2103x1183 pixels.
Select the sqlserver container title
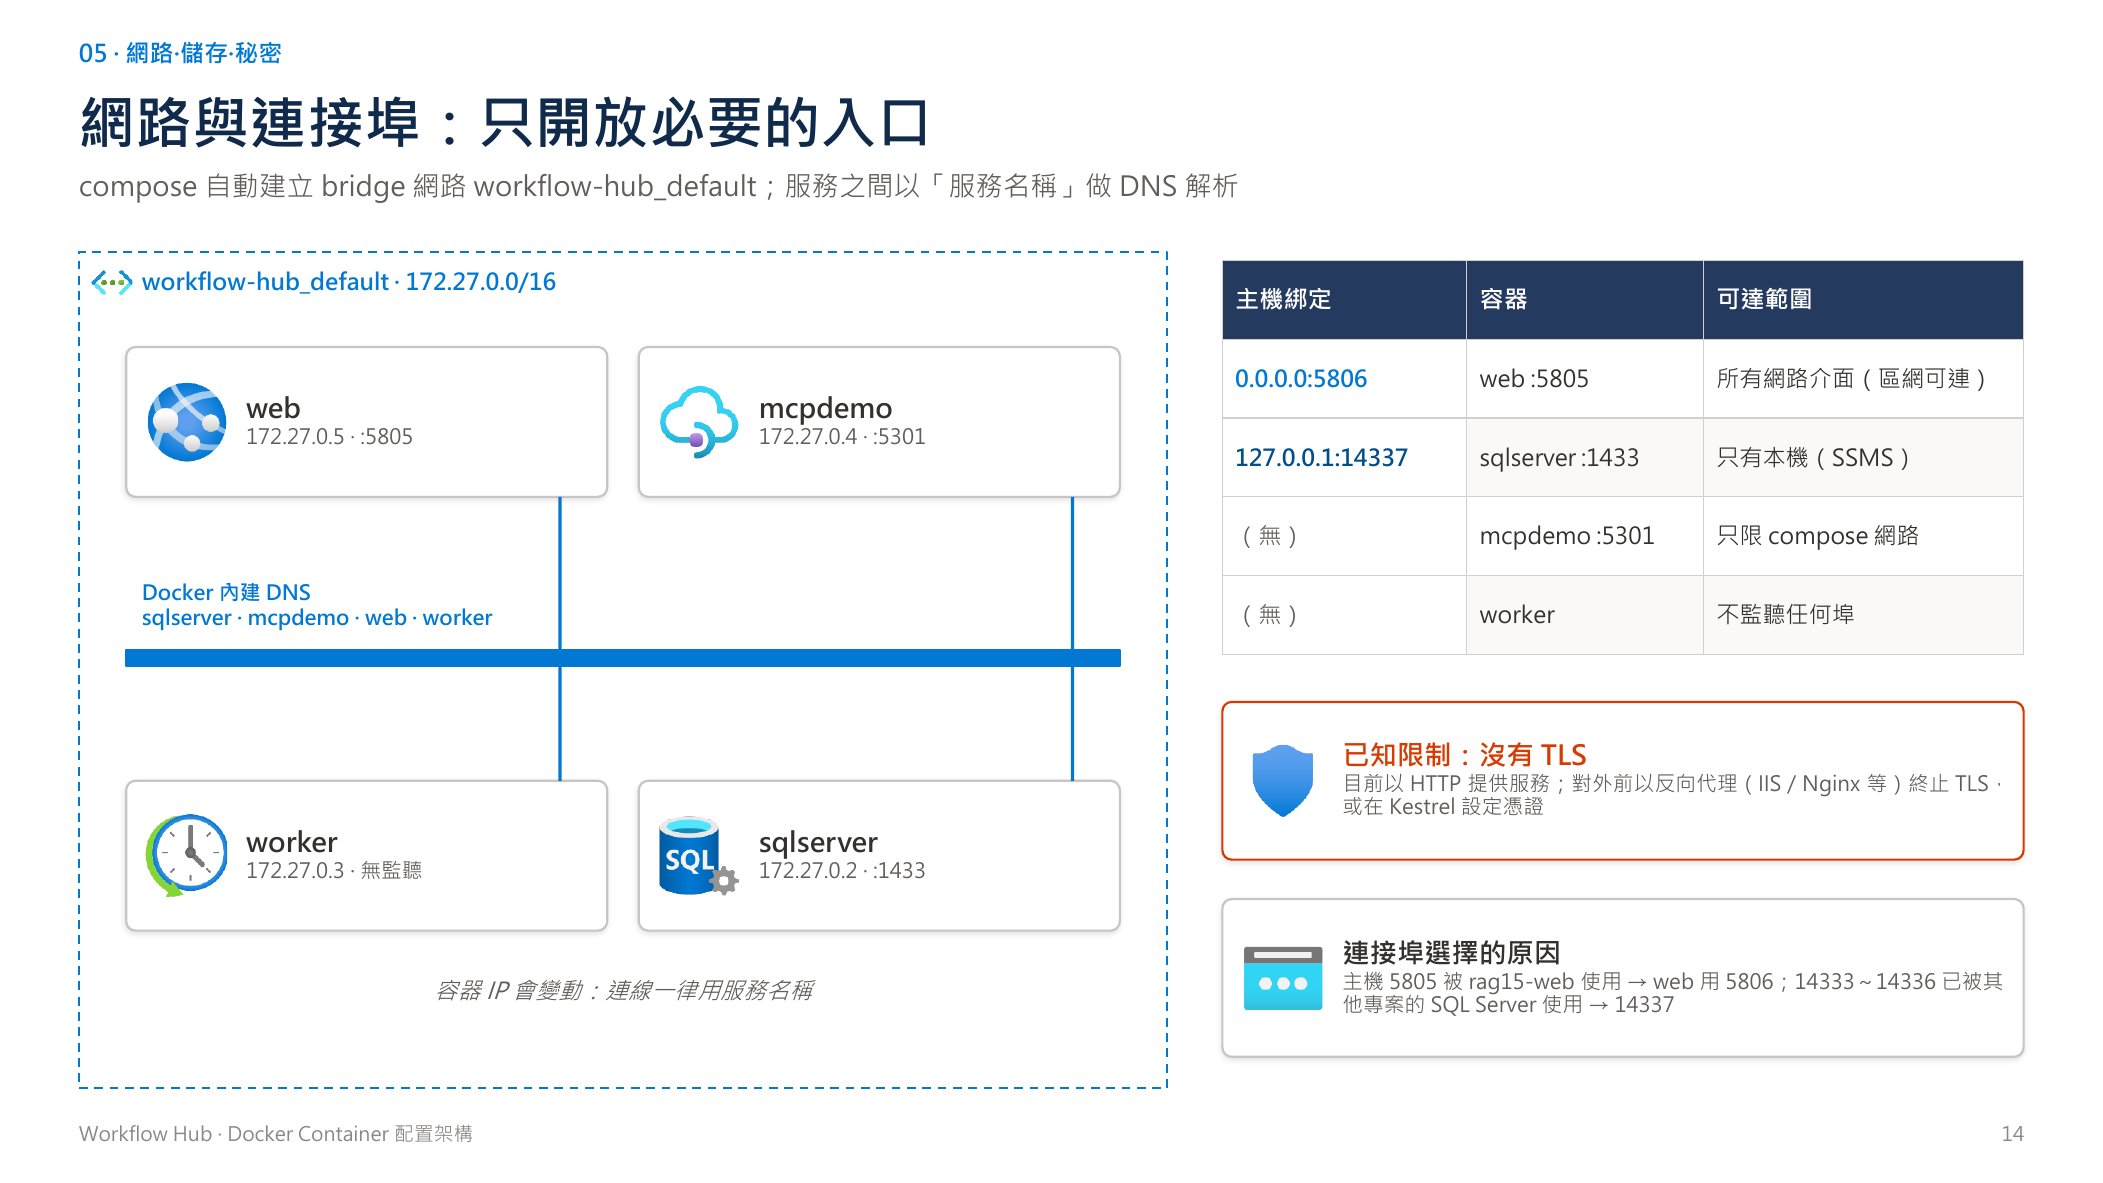point(817,842)
